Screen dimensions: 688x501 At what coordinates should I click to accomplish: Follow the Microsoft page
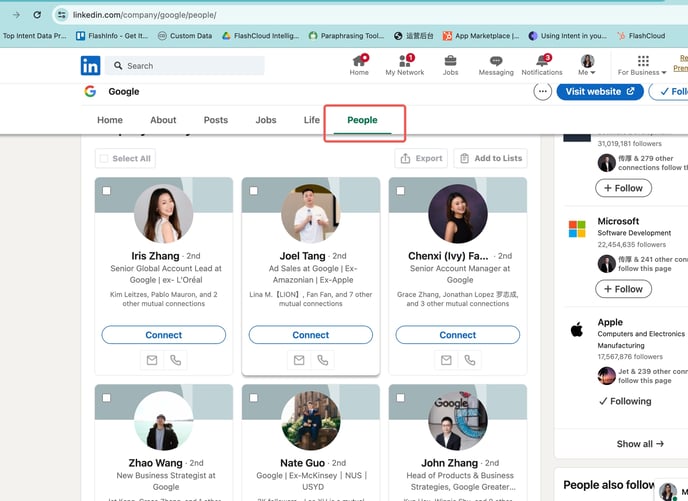(x=624, y=289)
